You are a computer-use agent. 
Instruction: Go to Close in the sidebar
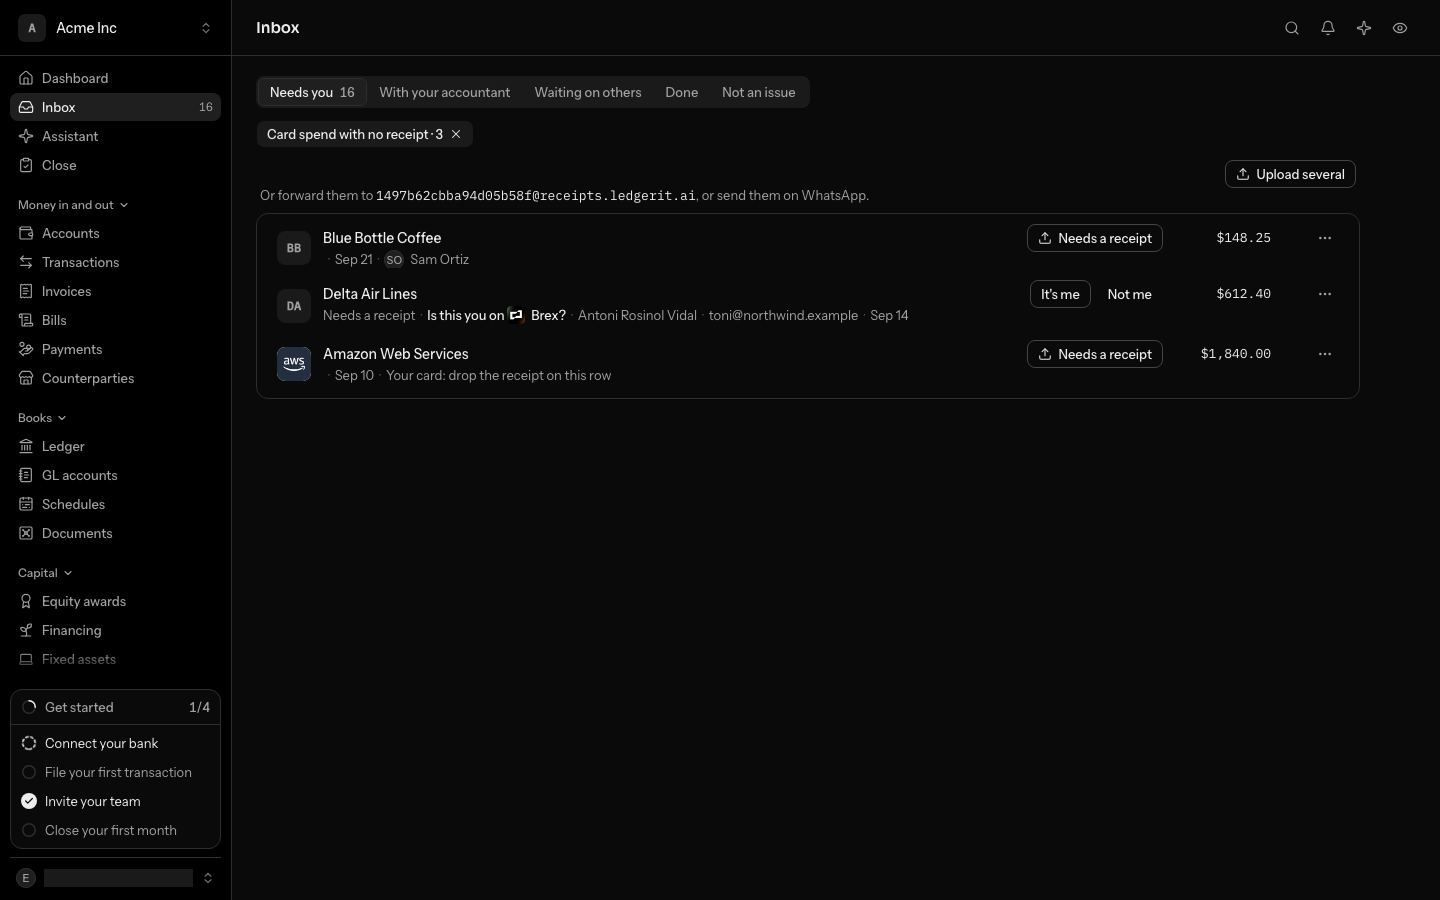coord(115,165)
